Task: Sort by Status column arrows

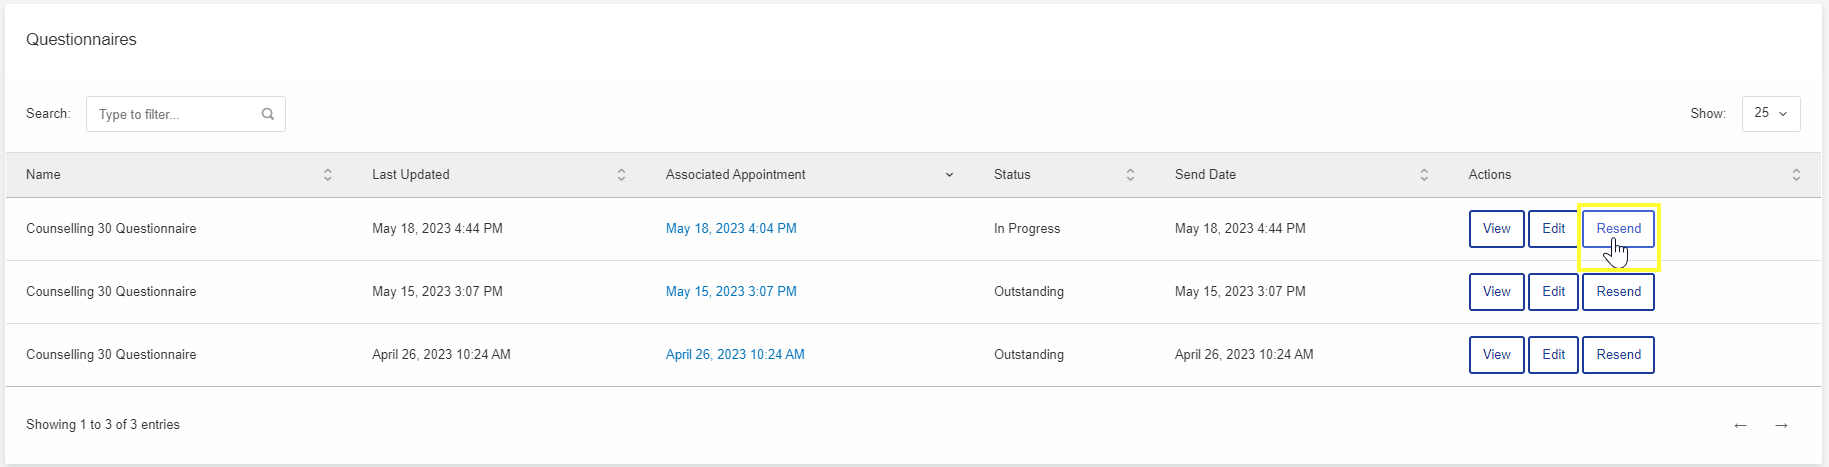Action: (1130, 175)
